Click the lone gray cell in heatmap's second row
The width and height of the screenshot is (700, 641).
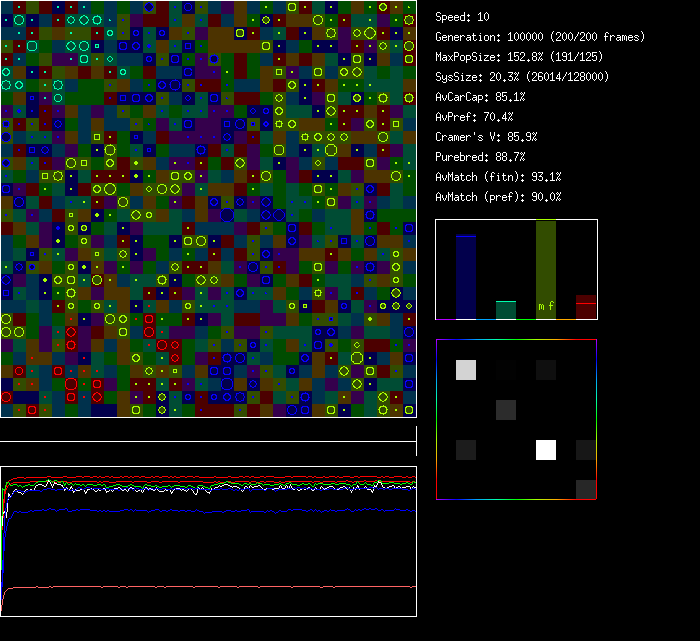tap(506, 410)
